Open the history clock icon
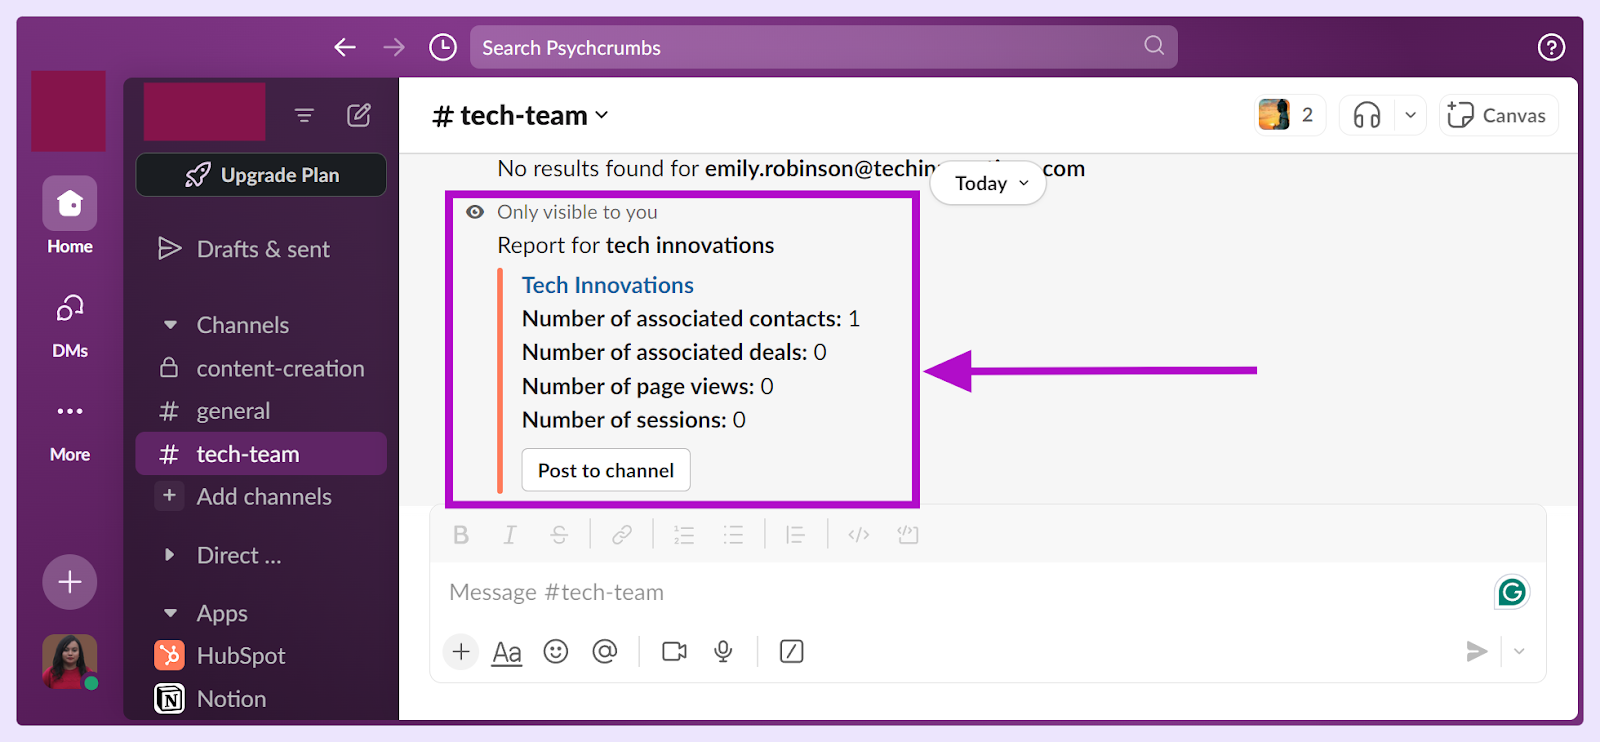Screen dimensions: 1600x742 tap(442, 47)
